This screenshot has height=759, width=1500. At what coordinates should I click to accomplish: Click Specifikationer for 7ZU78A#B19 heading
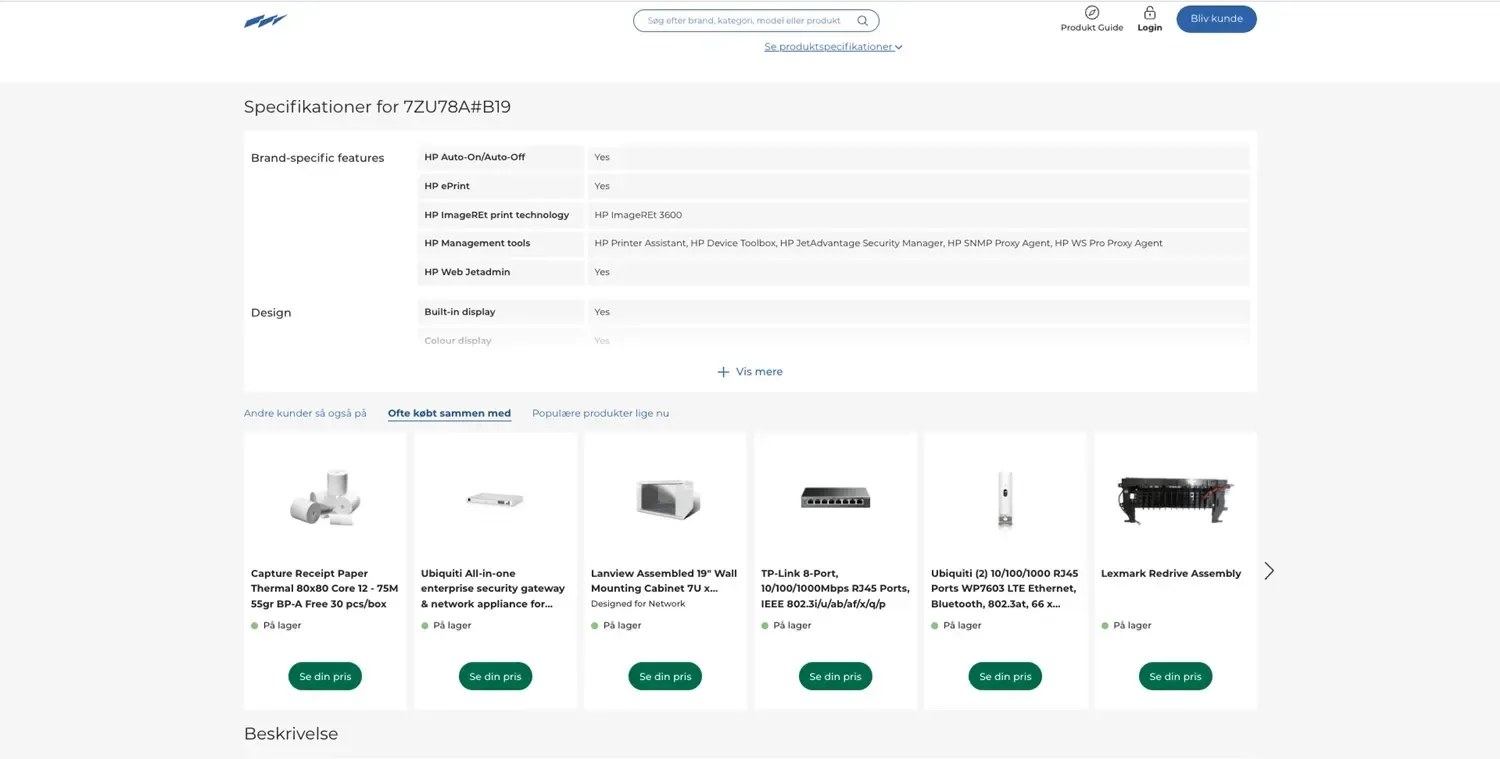point(377,107)
